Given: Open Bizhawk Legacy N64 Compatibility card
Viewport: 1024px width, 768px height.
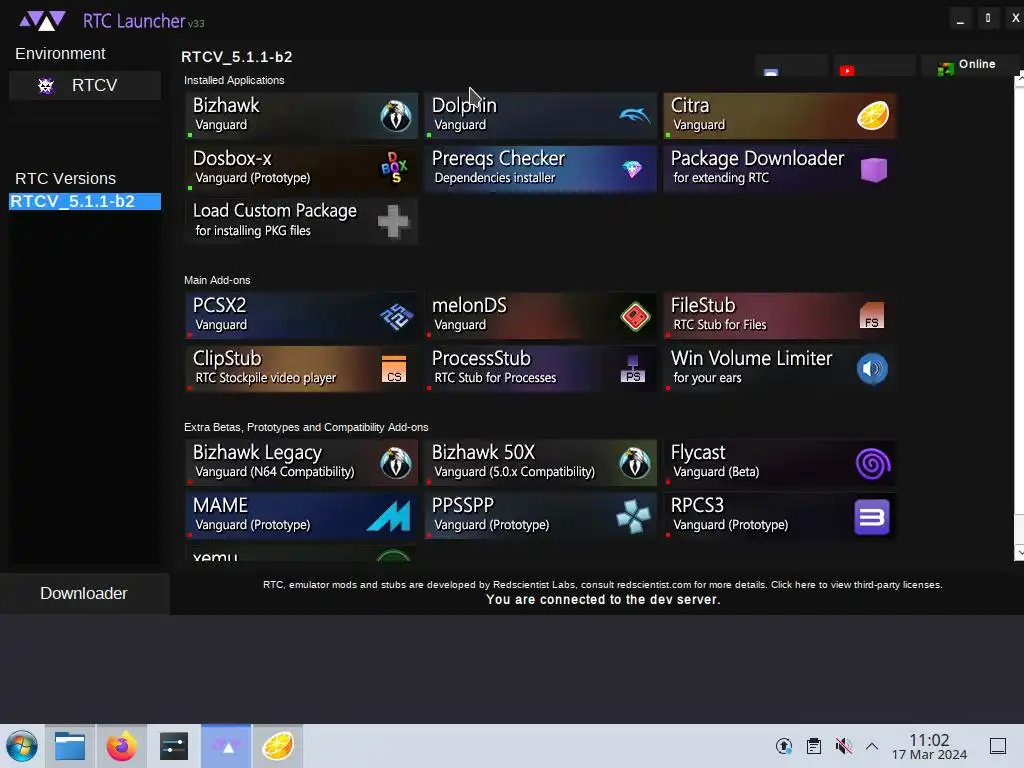Looking at the screenshot, I should coord(302,462).
